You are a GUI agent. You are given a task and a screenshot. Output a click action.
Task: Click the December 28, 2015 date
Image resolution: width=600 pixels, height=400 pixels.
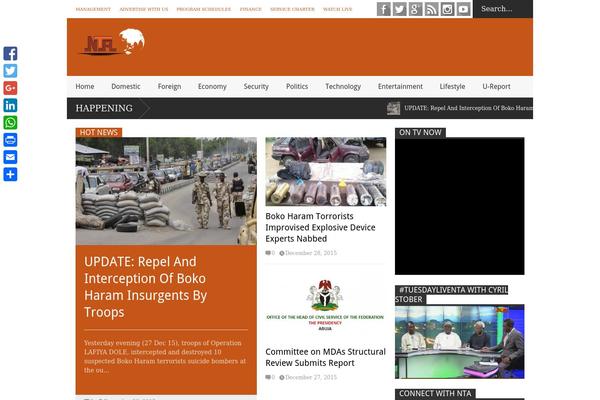click(311, 253)
